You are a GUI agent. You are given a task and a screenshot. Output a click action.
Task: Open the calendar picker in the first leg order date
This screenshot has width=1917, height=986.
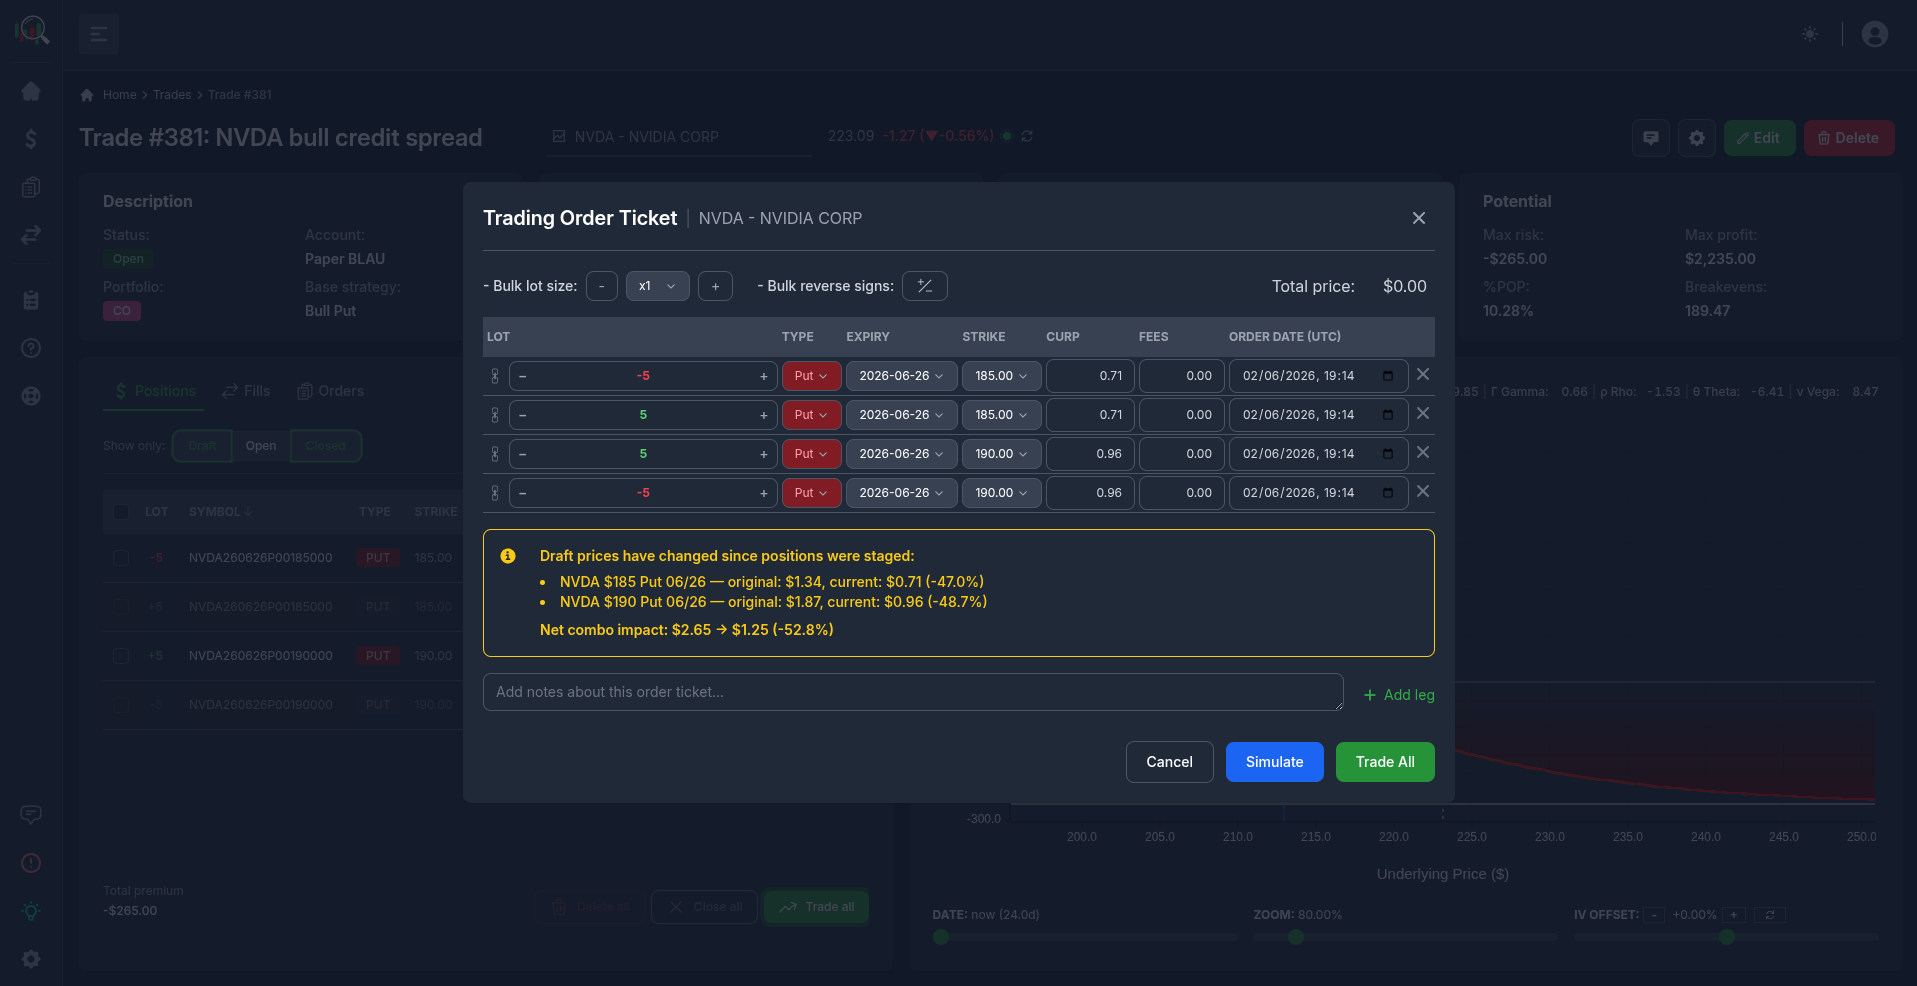click(x=1388, y=376)
